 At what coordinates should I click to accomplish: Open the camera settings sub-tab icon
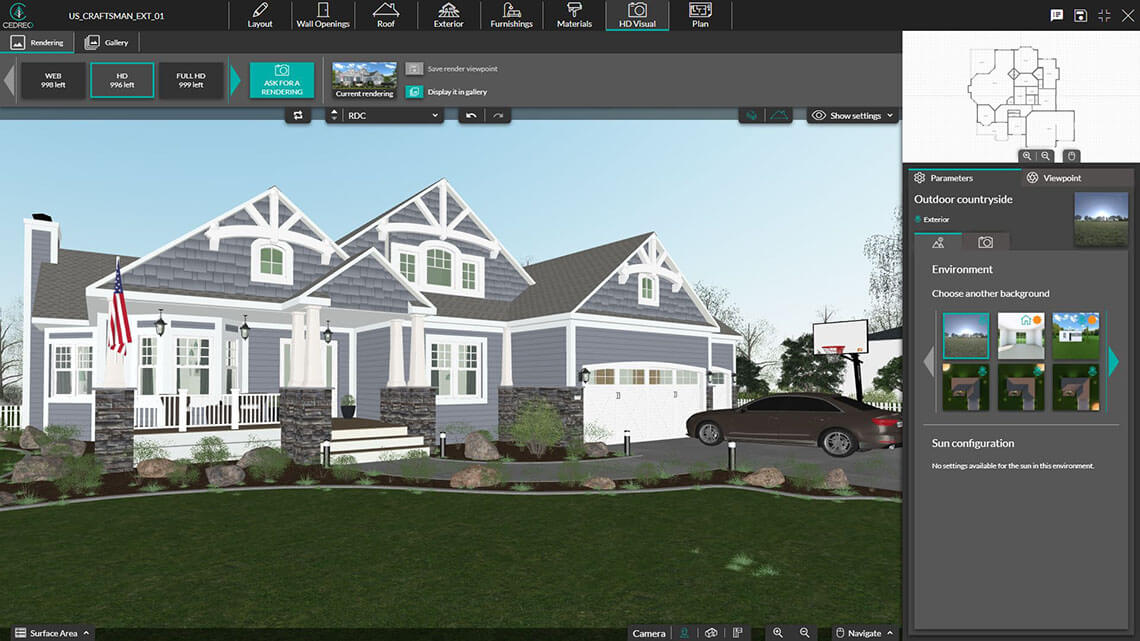985,242
